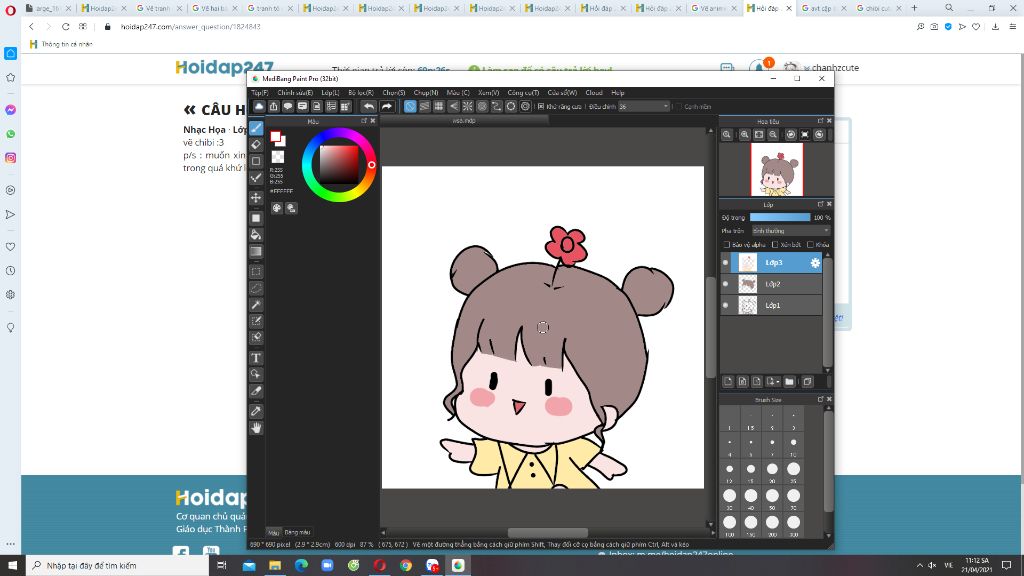
Task: Open the Tệp(F) file menu
Action: click(260, 93)
